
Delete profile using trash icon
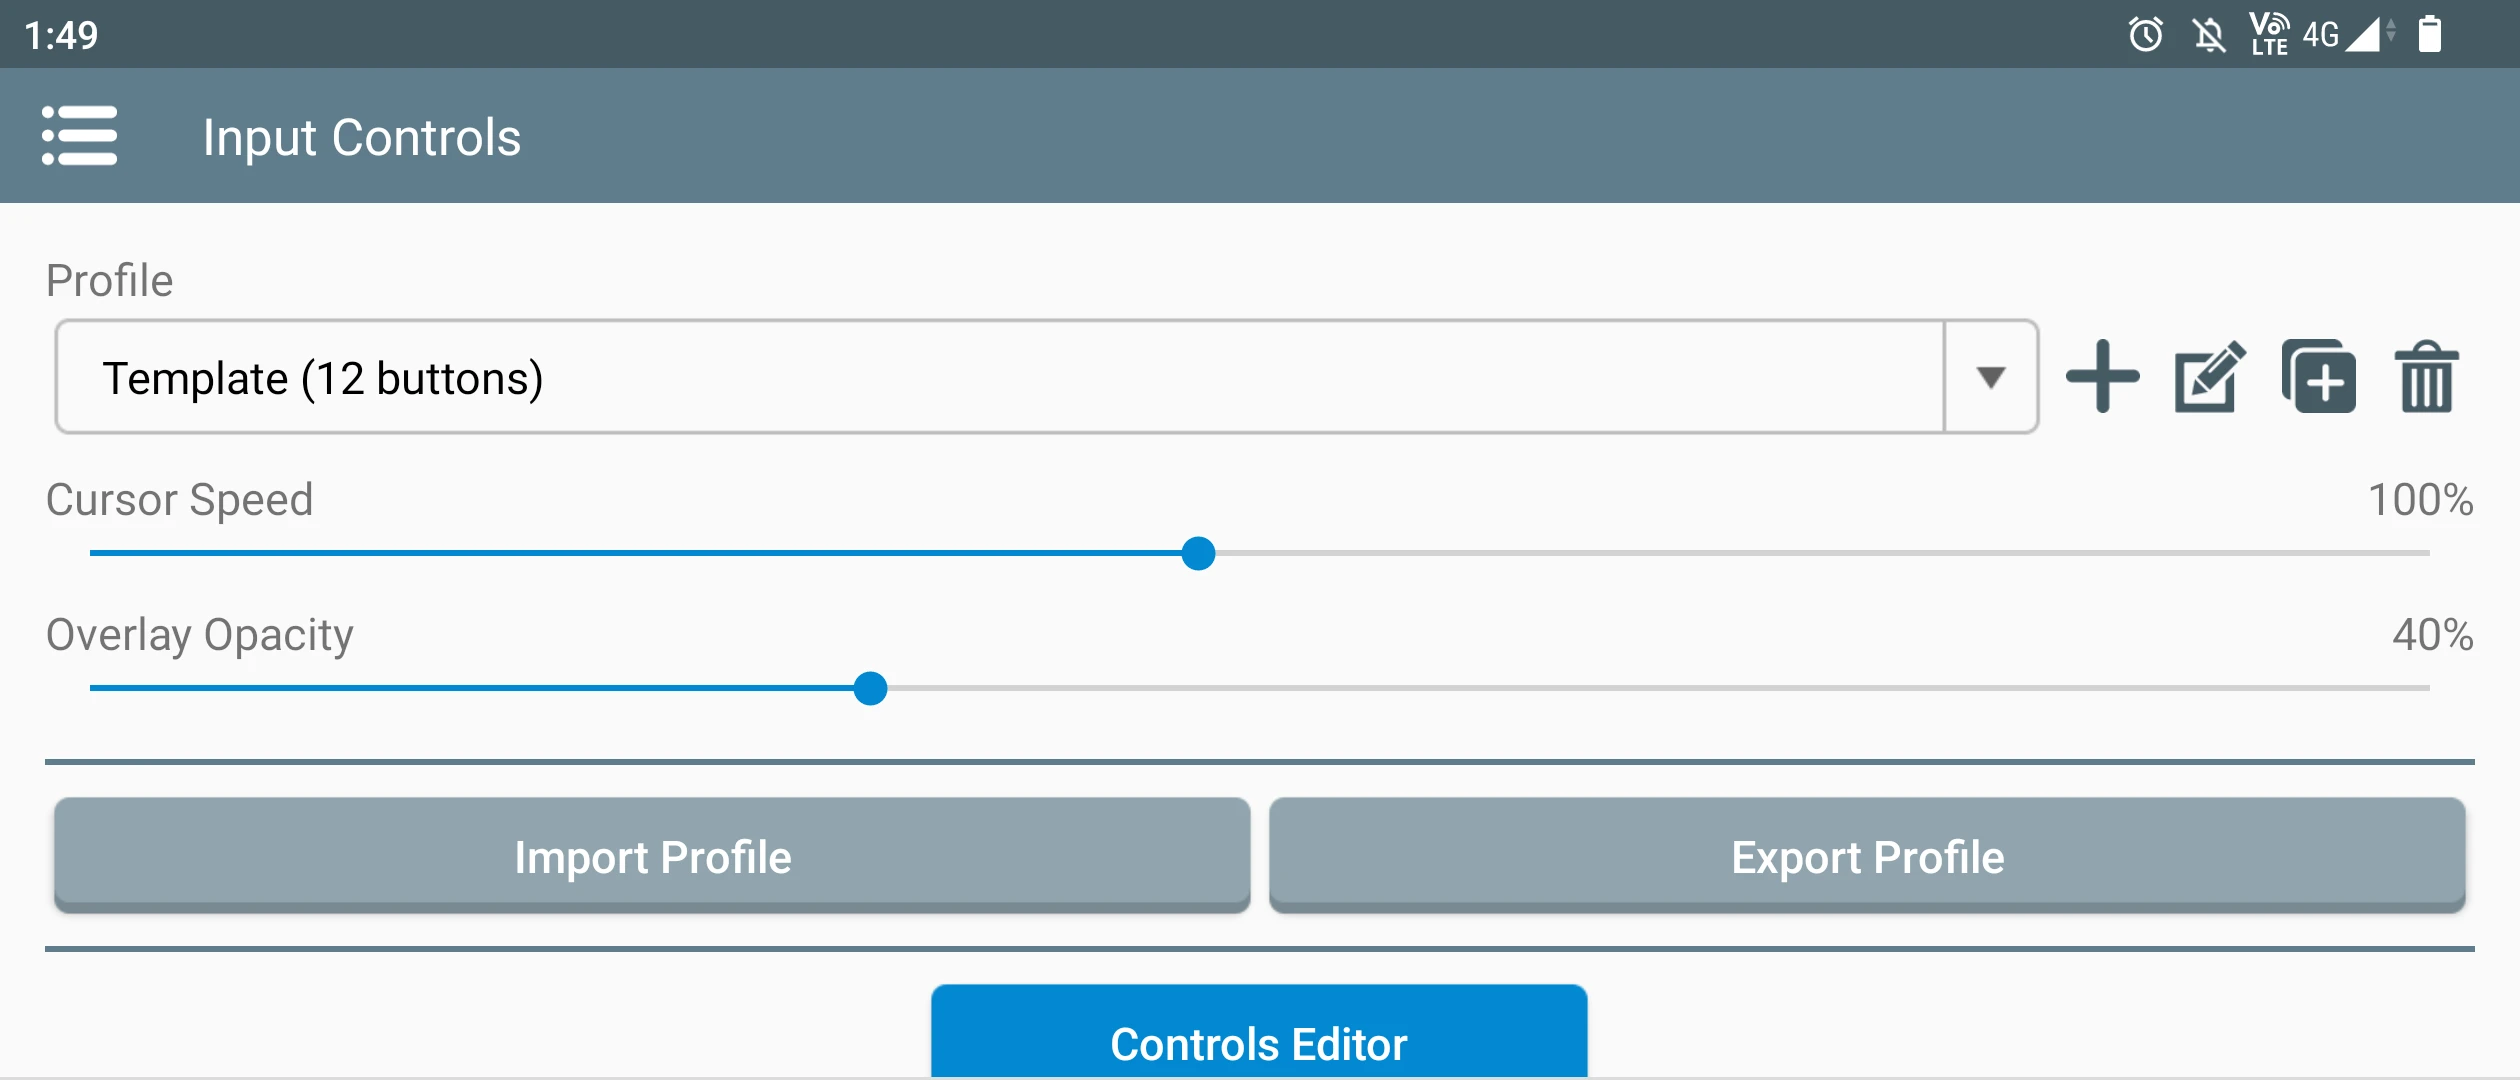[x=2427, y=377]
